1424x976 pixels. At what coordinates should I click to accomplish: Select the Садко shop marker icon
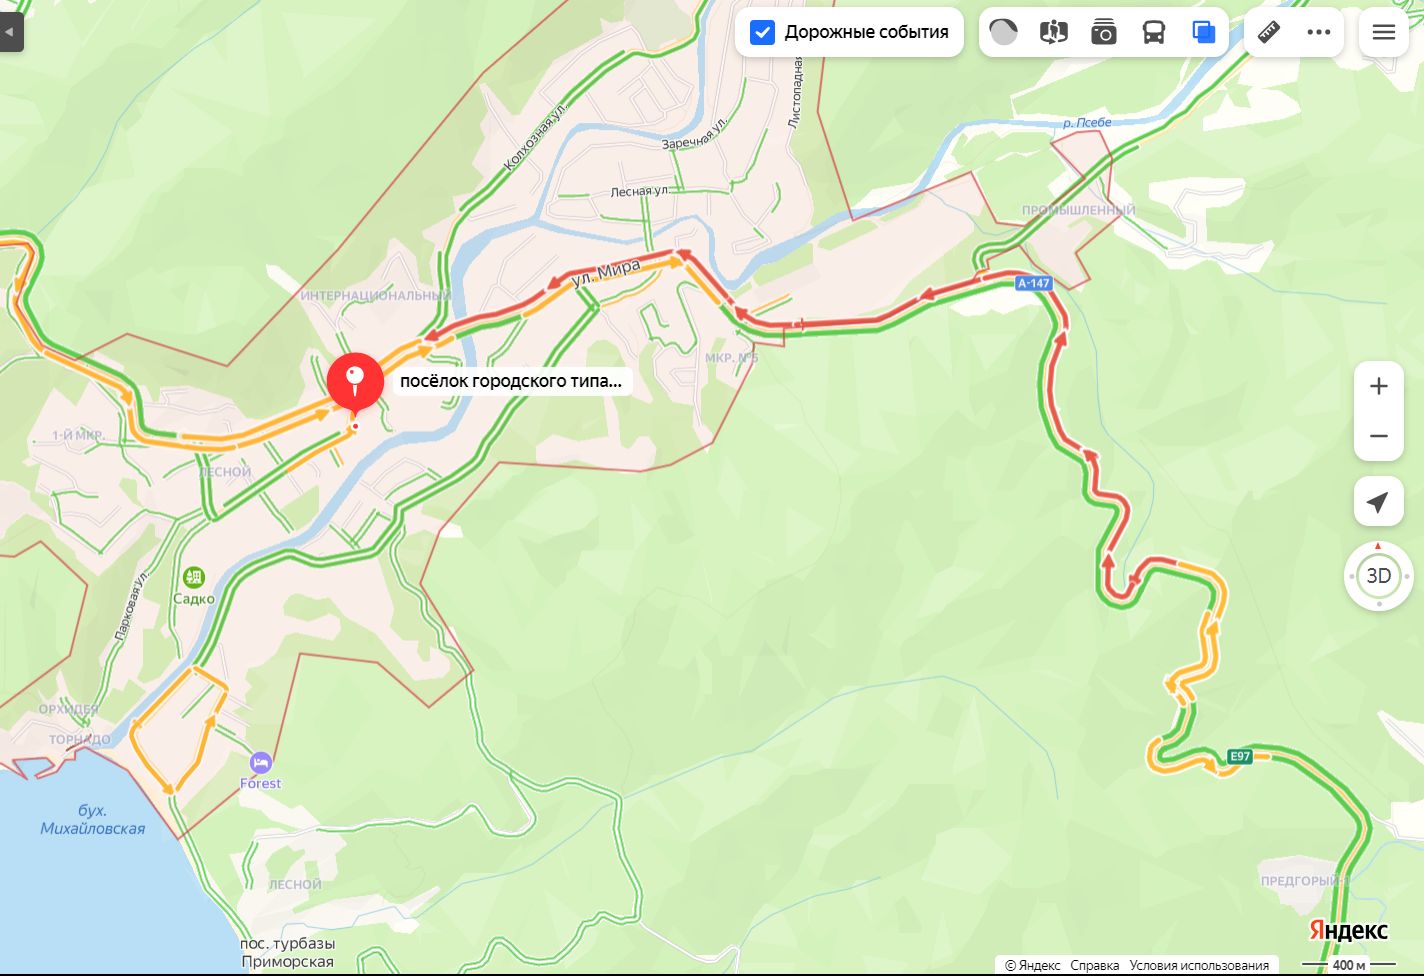pos(194,577)
